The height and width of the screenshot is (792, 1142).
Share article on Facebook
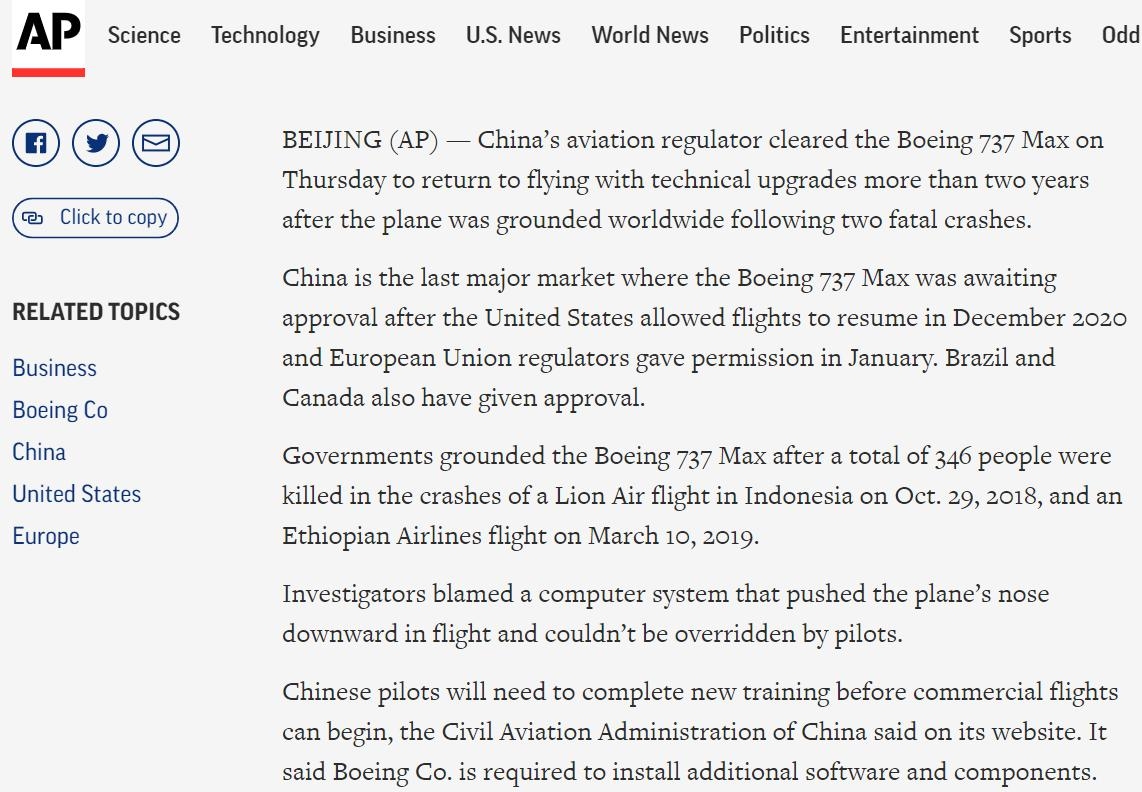(36, 143)
